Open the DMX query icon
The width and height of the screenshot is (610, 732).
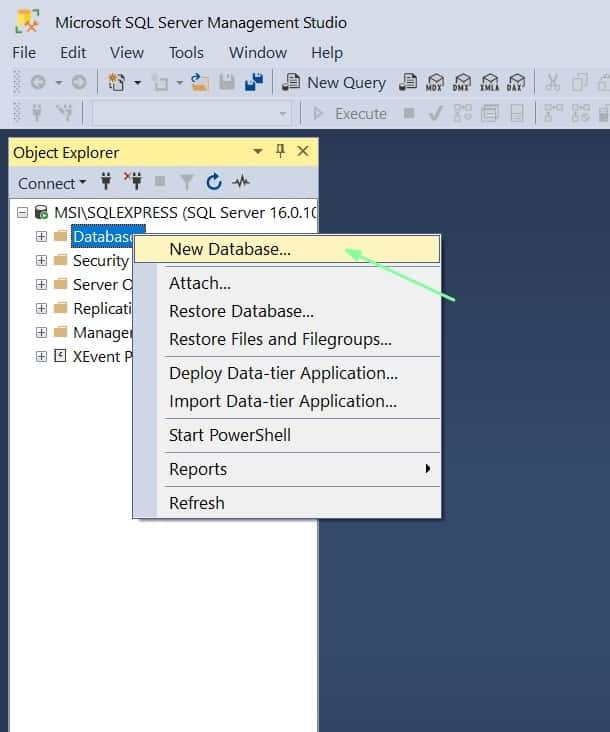click(462, 83)
